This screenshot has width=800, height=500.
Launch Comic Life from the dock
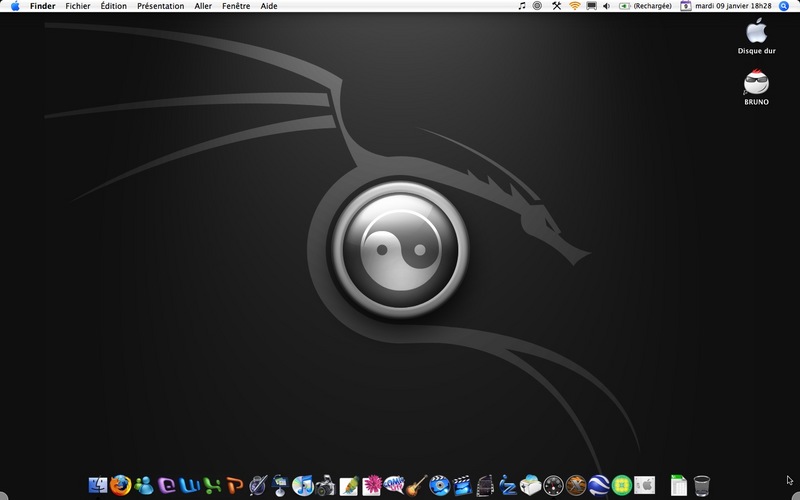[394, 485]
